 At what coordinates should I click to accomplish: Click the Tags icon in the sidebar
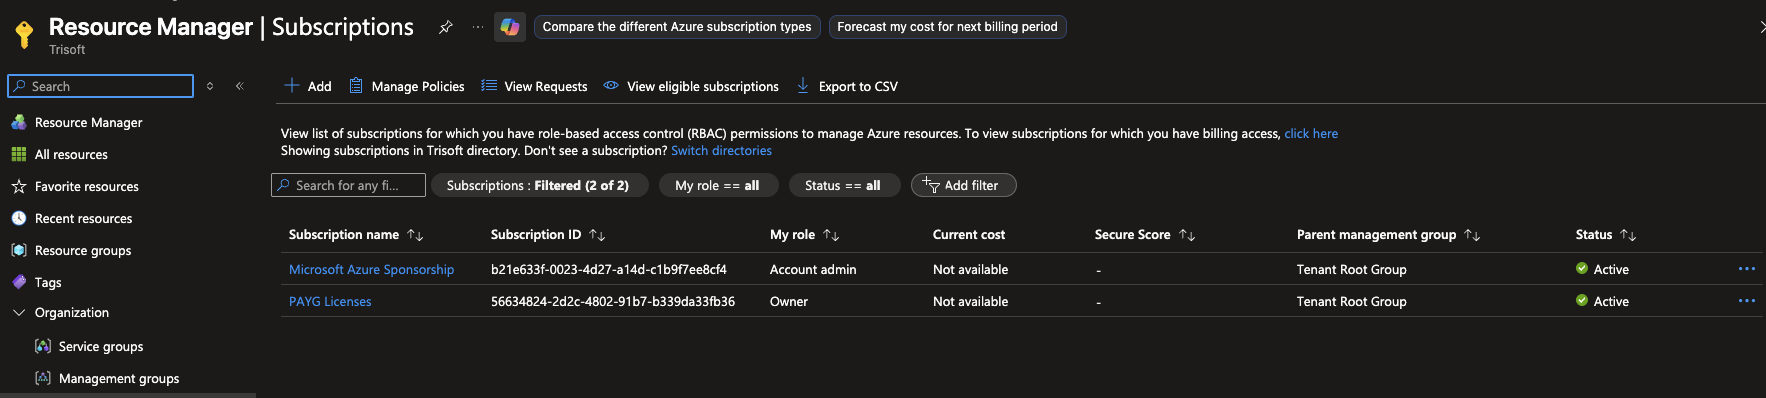pyautogui.click(x=18, y=282)
